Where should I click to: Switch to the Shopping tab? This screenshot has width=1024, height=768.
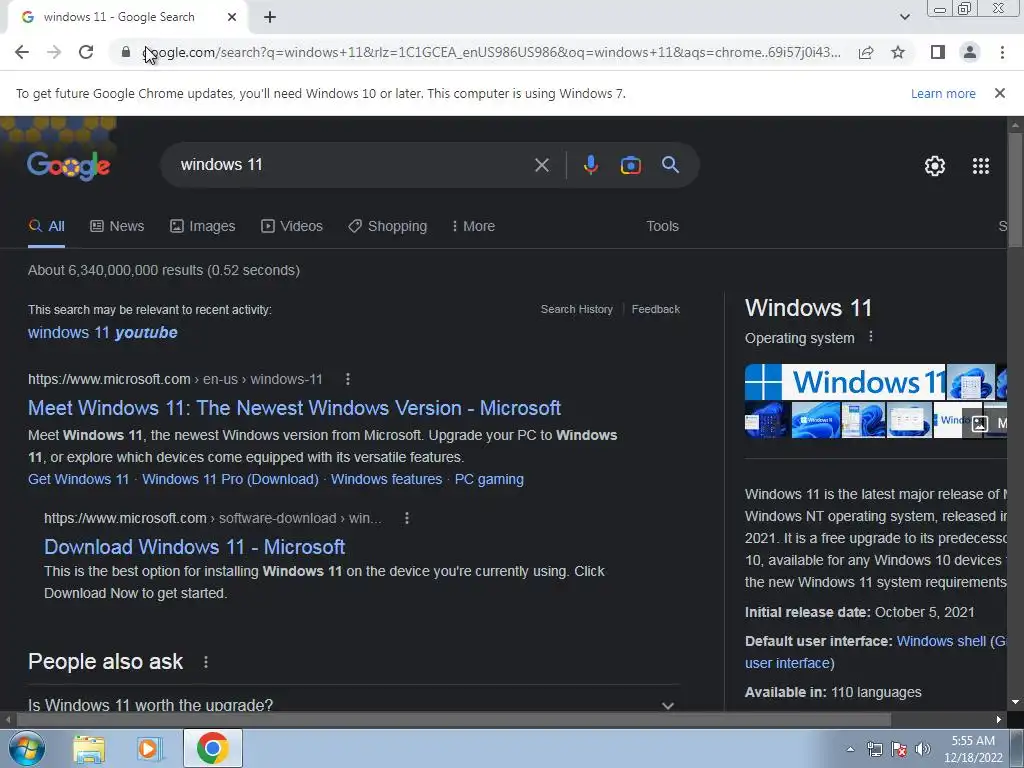pos(387,226)
